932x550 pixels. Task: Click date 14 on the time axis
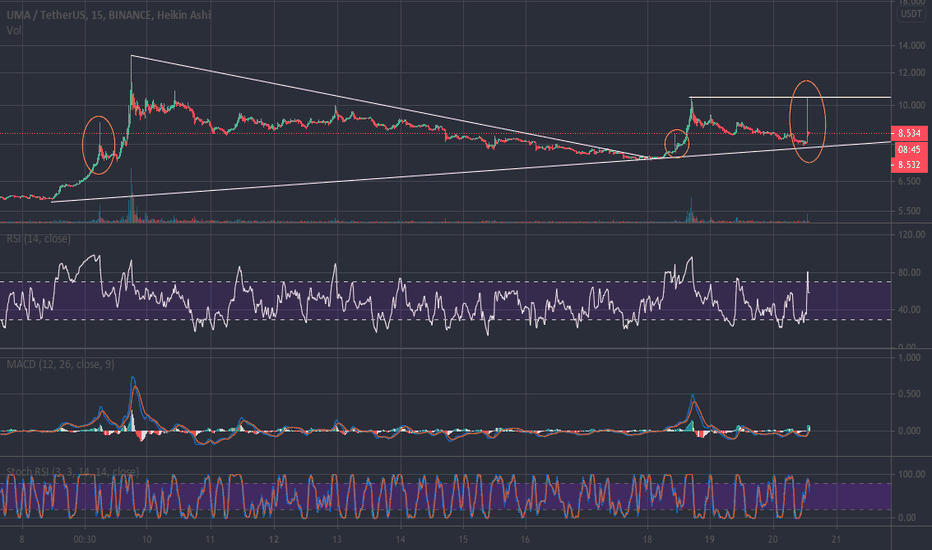[x=401, y=539]
